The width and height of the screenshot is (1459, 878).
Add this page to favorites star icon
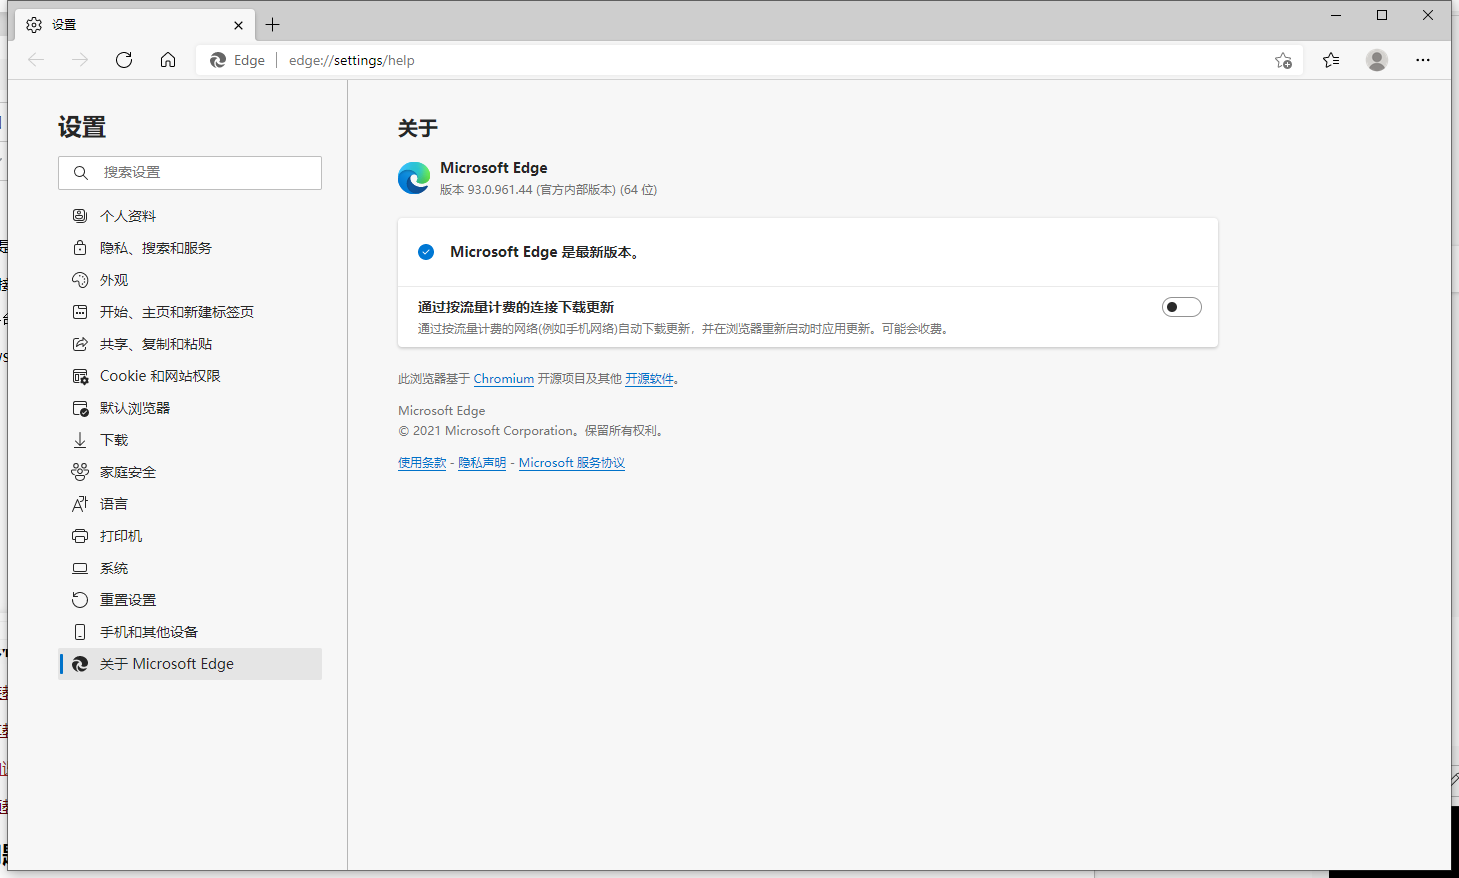(1283, 60)
